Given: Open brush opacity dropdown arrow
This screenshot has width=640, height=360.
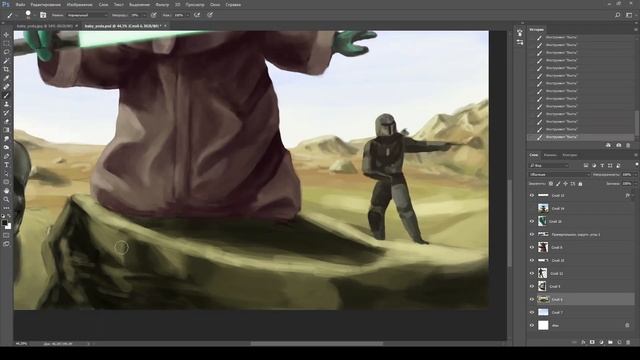Looking at the screenshot, I should [144, 15].
